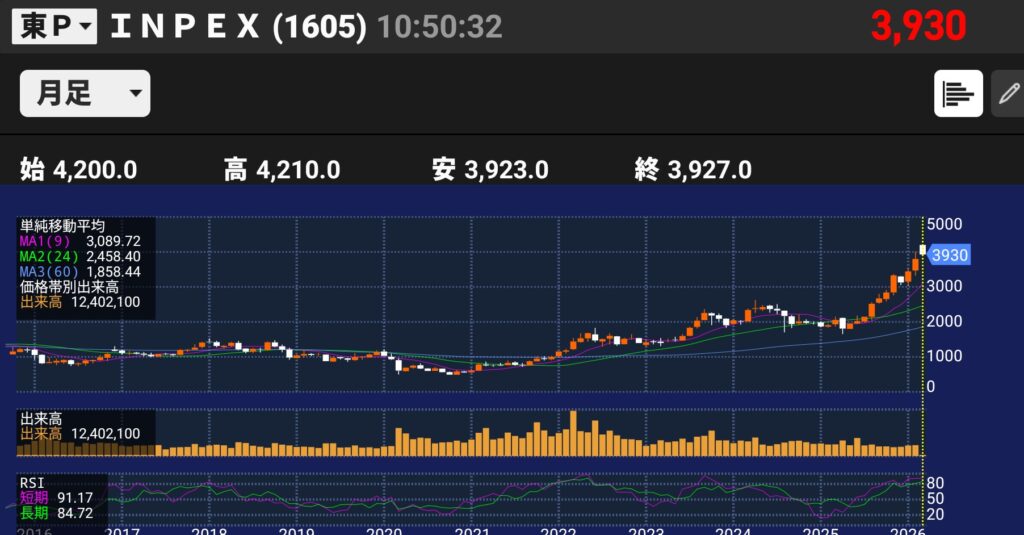Viewport: 1024px width, 535px height.
Task: Open the 東P market selector dropdown
Action: (54, 27)
